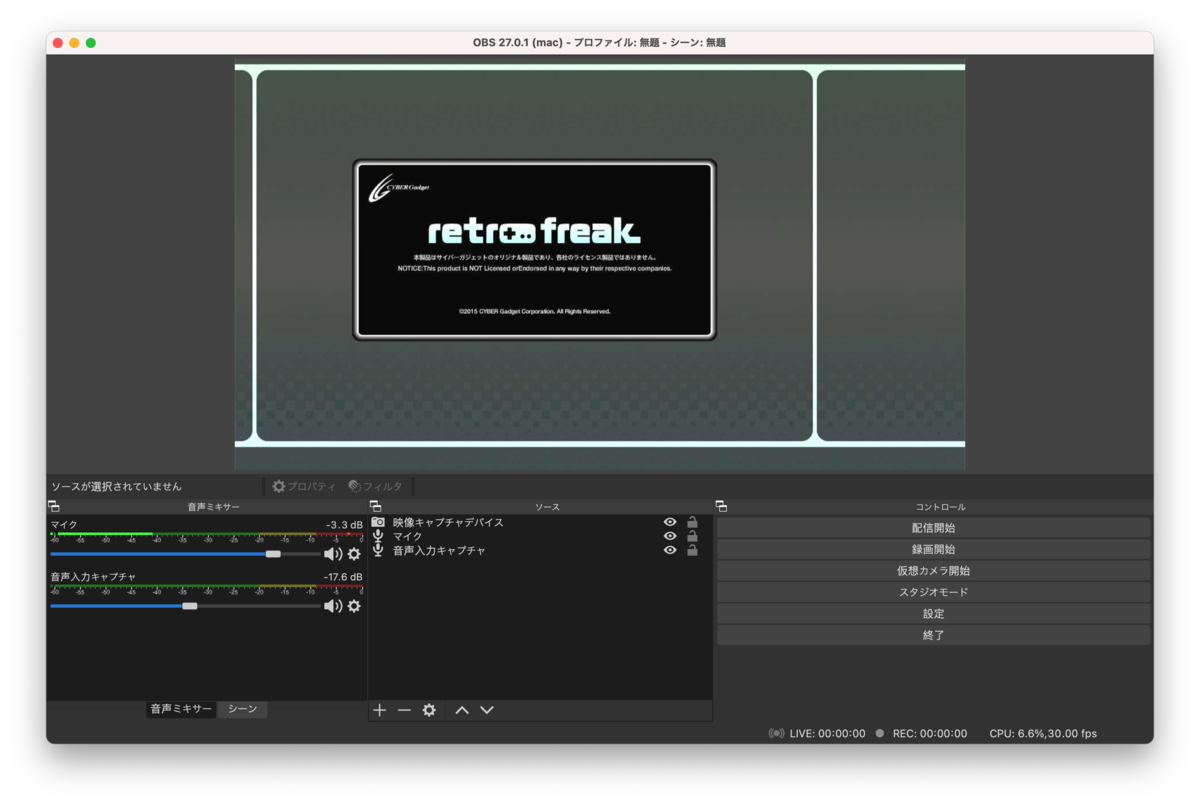Remove source with the minus icon
Image resolution: width=1200 pixels, height=805 pixels.
[x=404, y=710]
